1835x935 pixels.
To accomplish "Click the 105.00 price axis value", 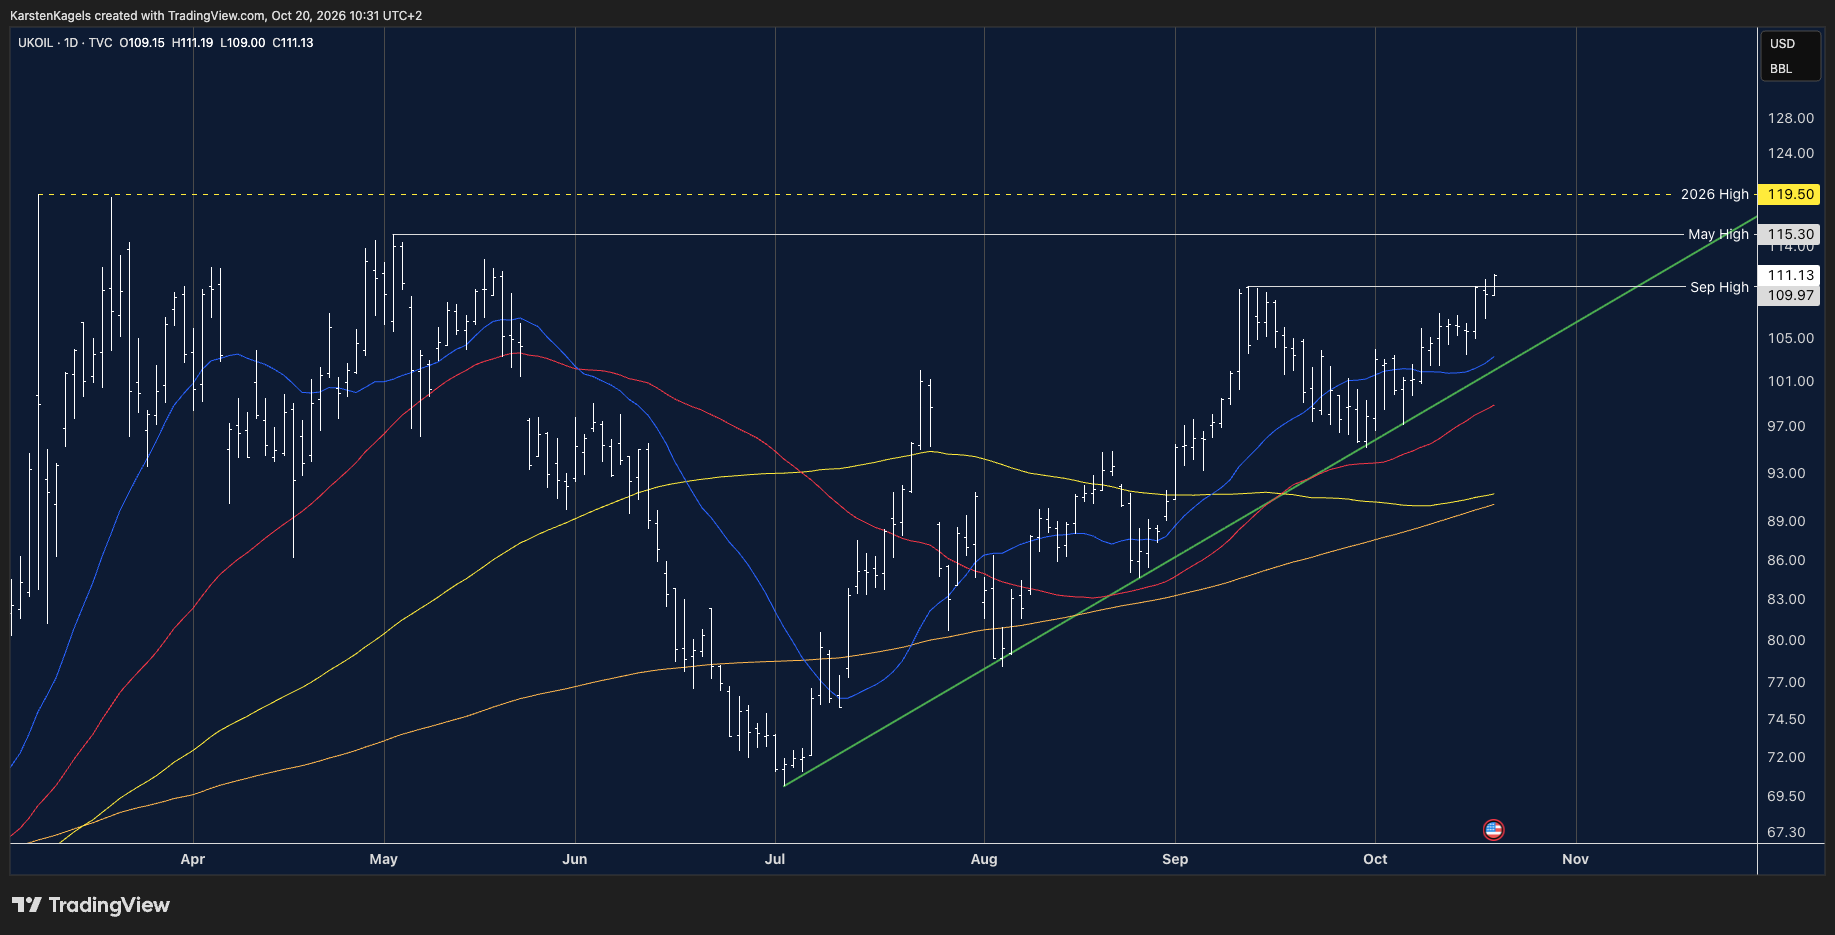I will 1790,338.
